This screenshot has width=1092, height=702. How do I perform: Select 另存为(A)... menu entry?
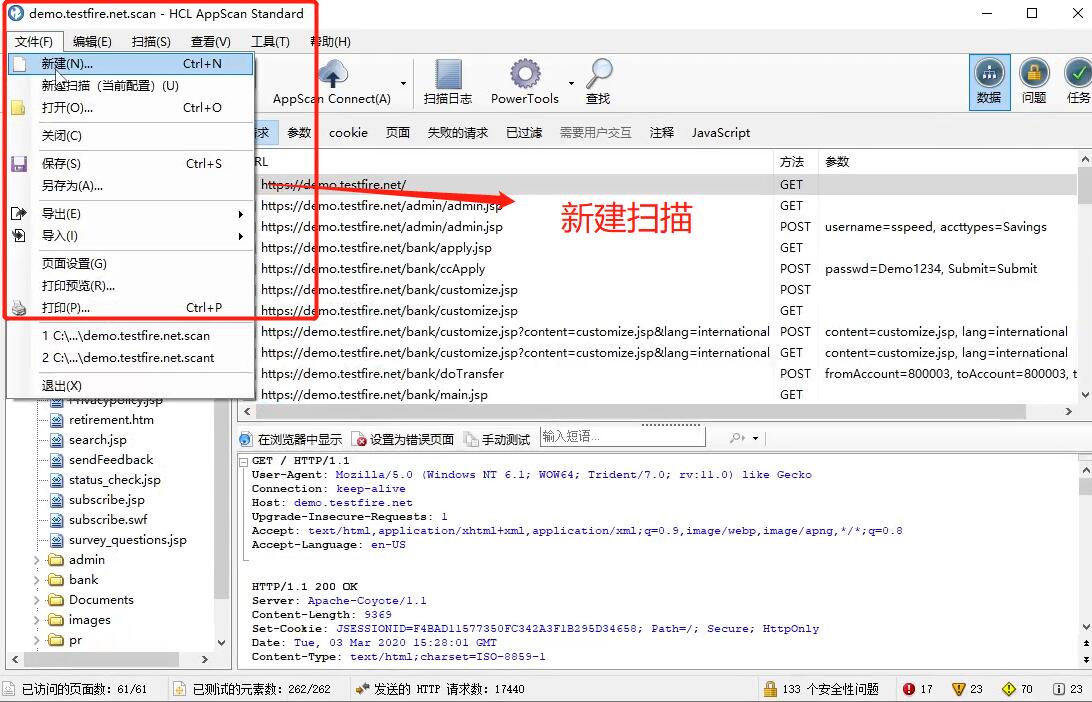131,186
